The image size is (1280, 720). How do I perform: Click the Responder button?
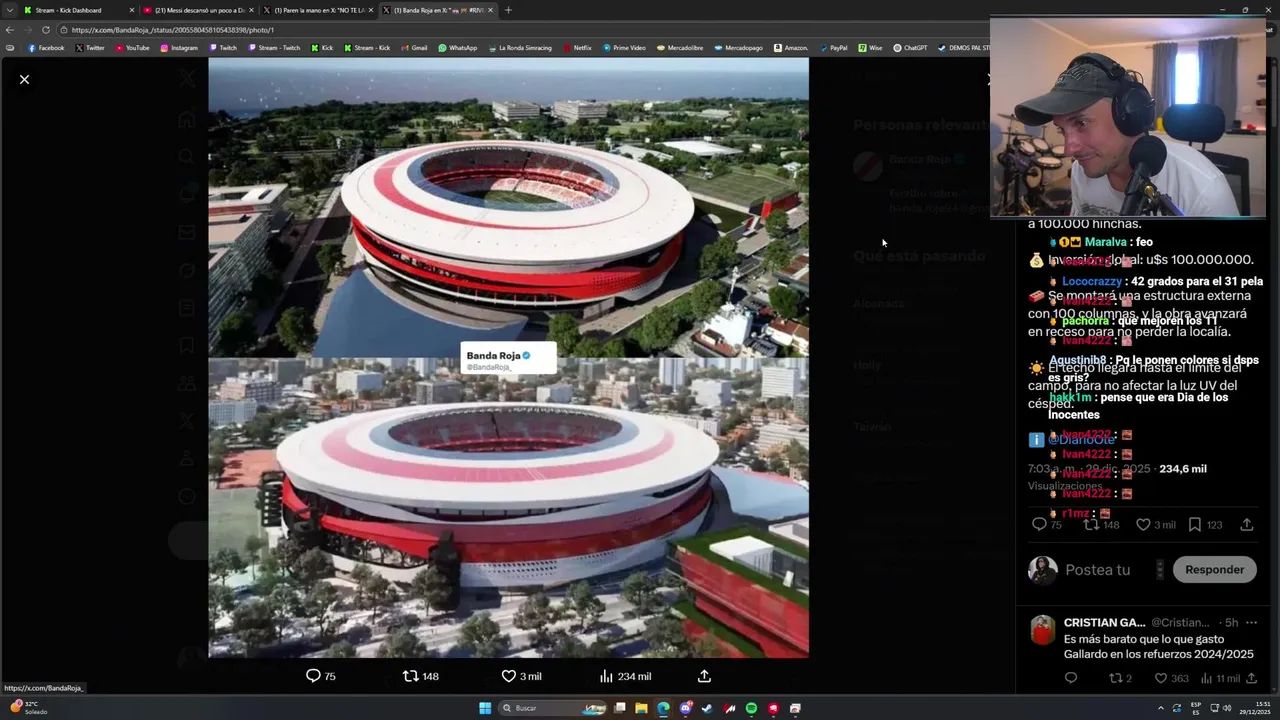click(1214, 570)
